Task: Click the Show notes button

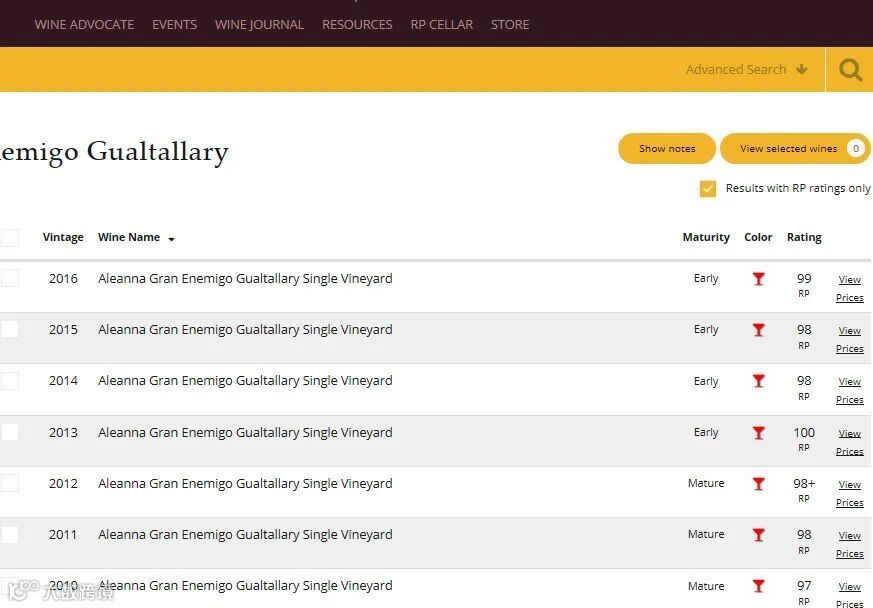Action: pos(667,149)
